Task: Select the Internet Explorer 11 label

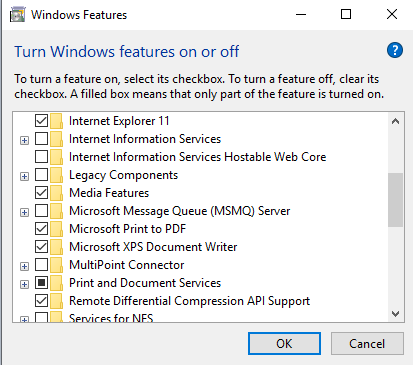Action: 119,121
